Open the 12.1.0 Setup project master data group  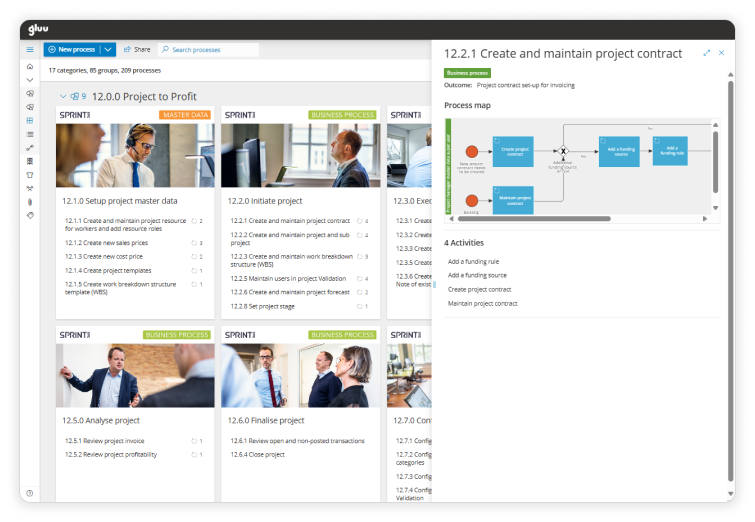click(119, 201)
